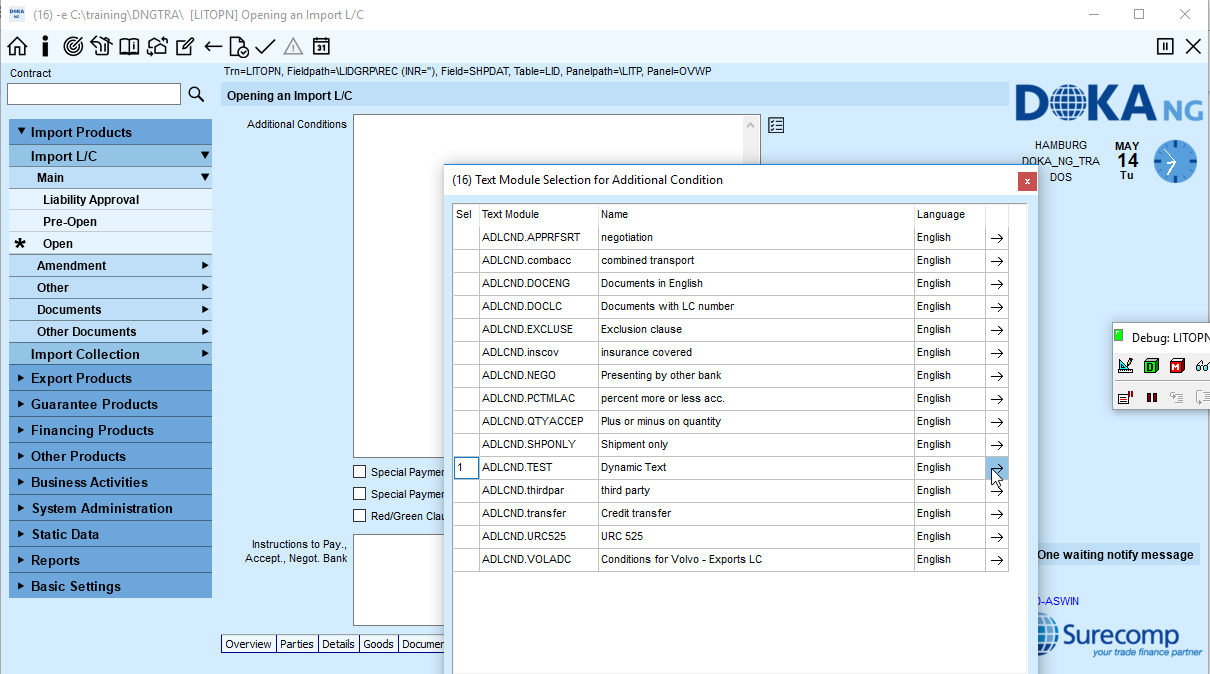The height and width of the screenshot is (674, 1210).
Task: Open text module list icon for Additional Conditions
Action: (x=776, y=125)
